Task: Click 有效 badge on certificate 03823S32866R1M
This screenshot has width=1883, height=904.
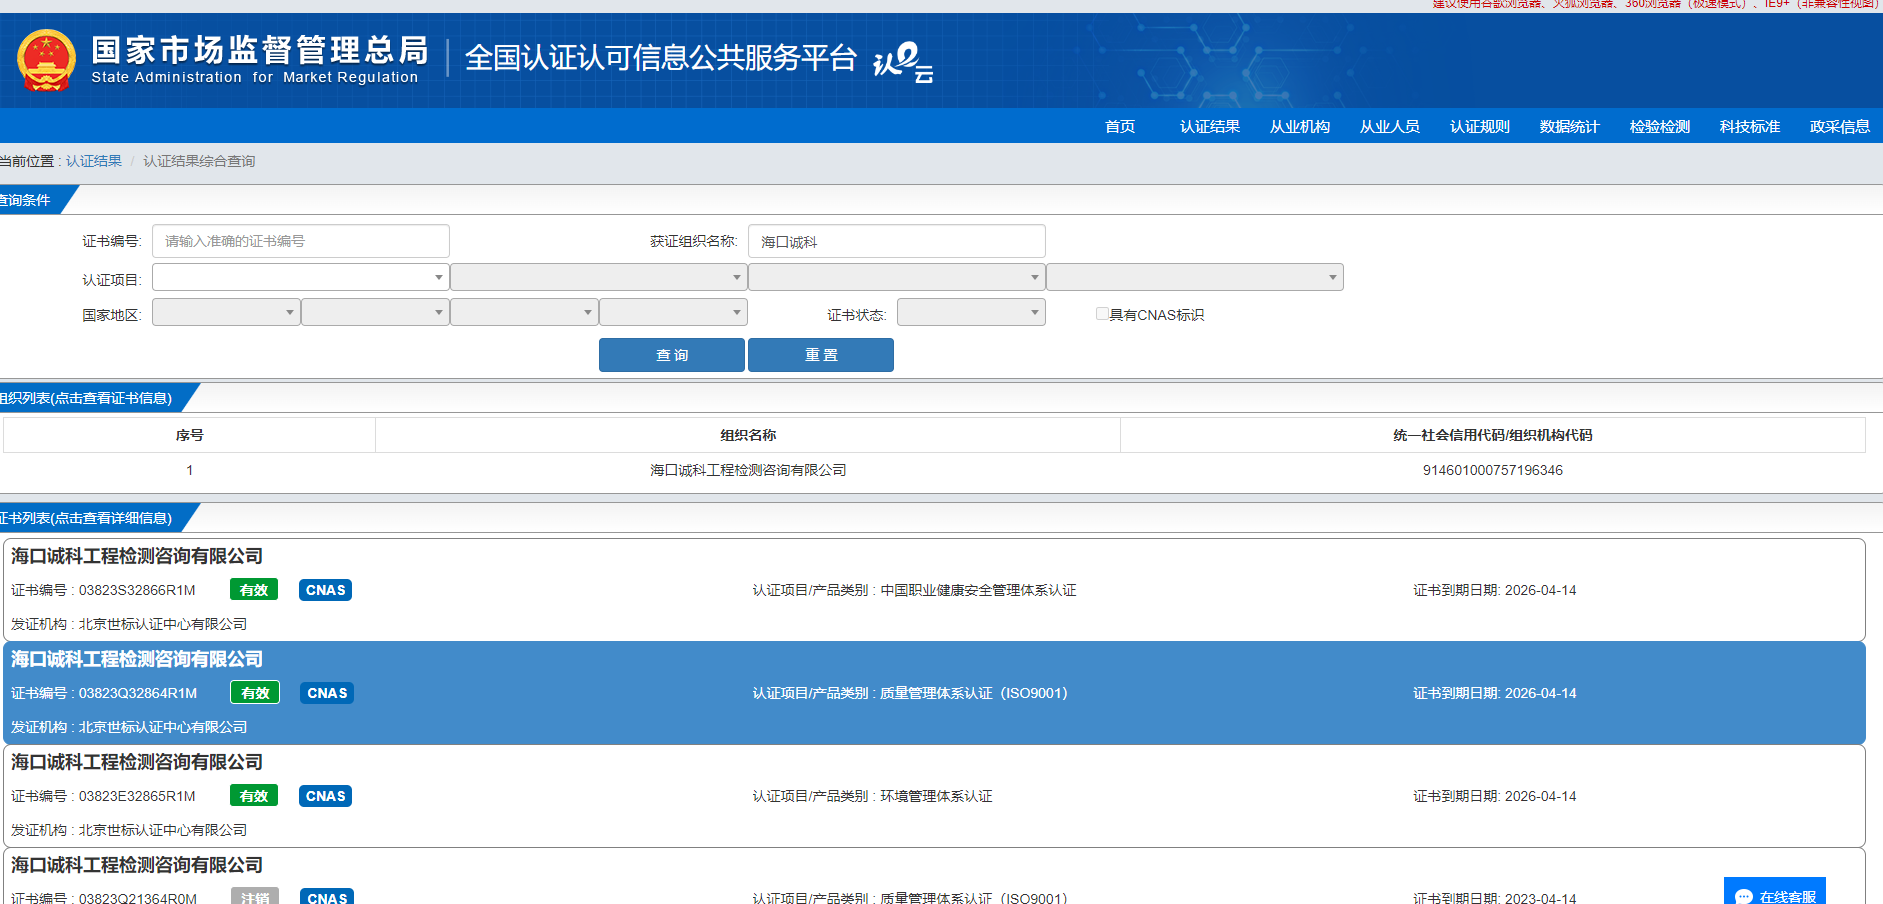Action: click(x=254, y=590)
